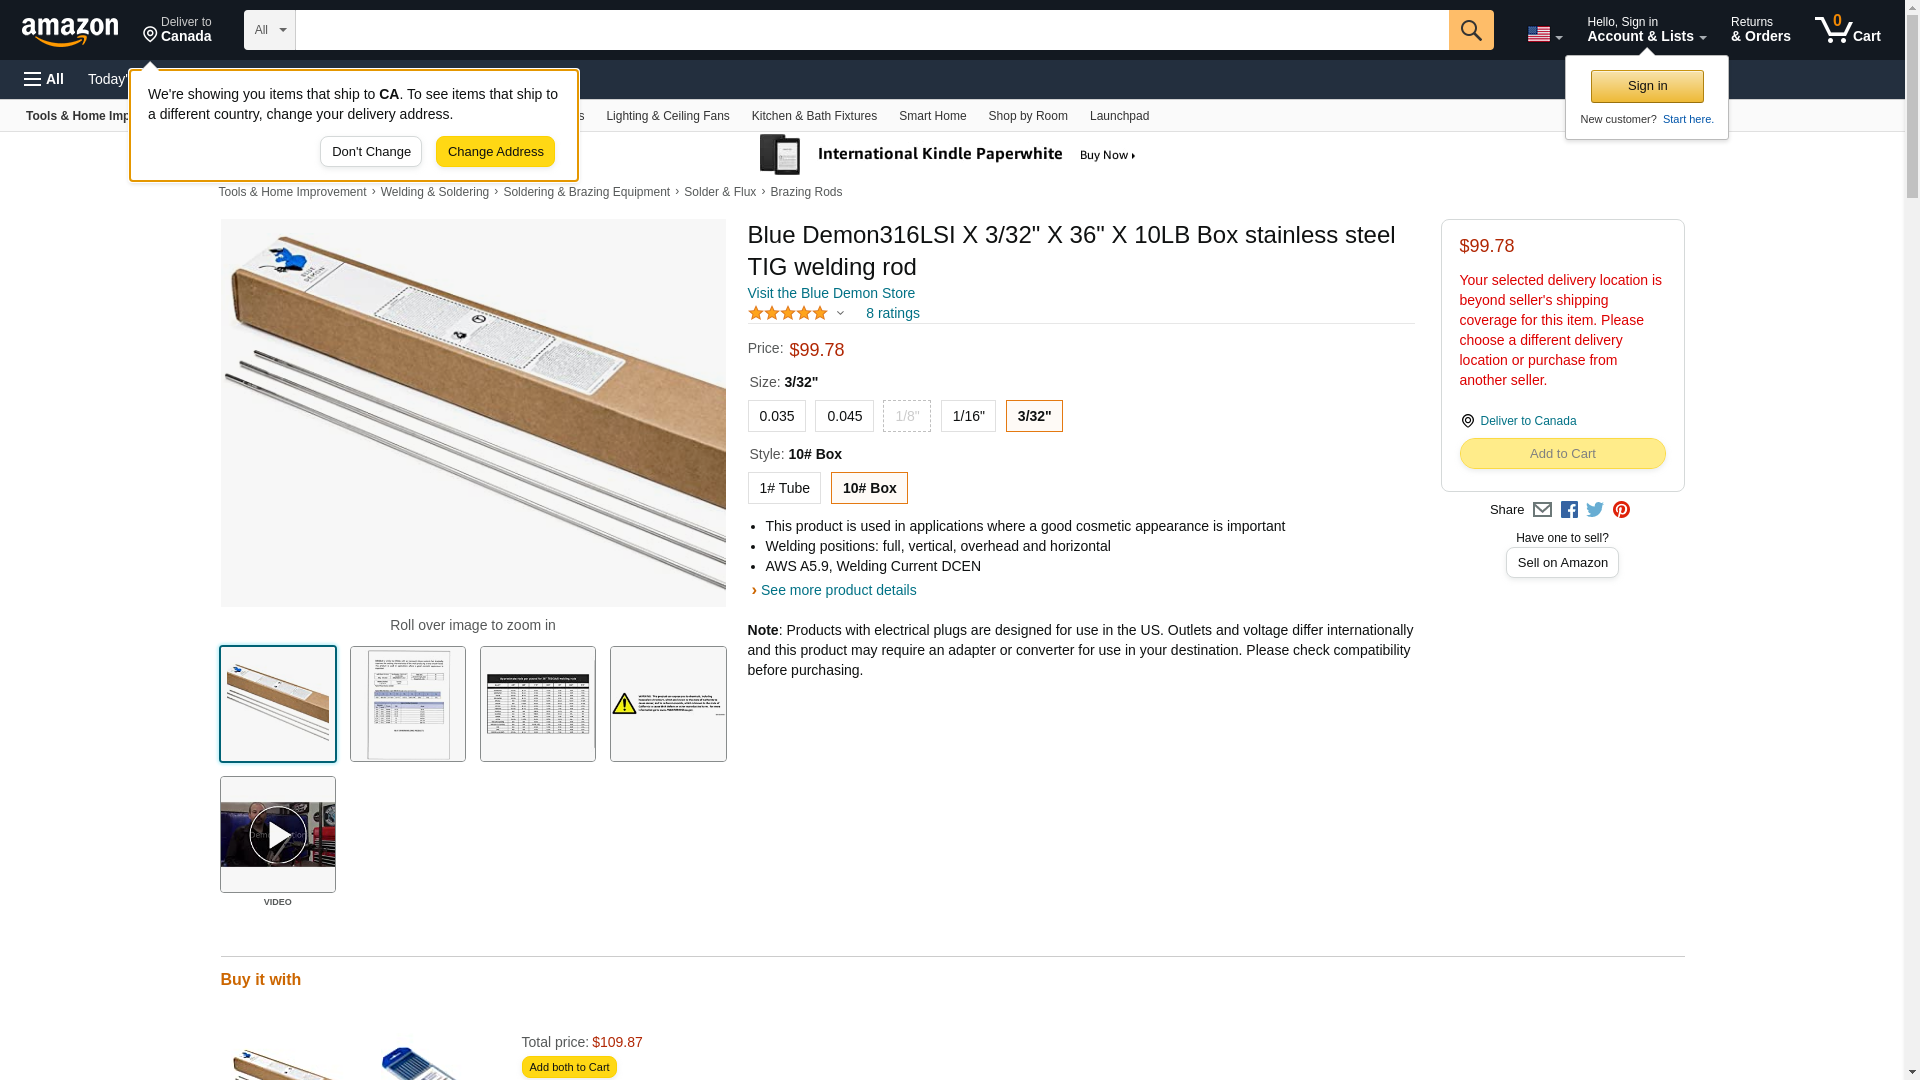Share product on Pinterest icon
Screen dimensions: 1920x1080
coord(1621,510)
